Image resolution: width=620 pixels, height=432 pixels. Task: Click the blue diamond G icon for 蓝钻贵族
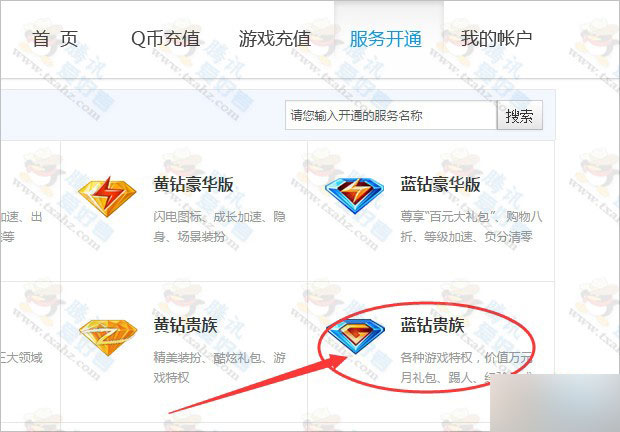(x=355, y=336)
